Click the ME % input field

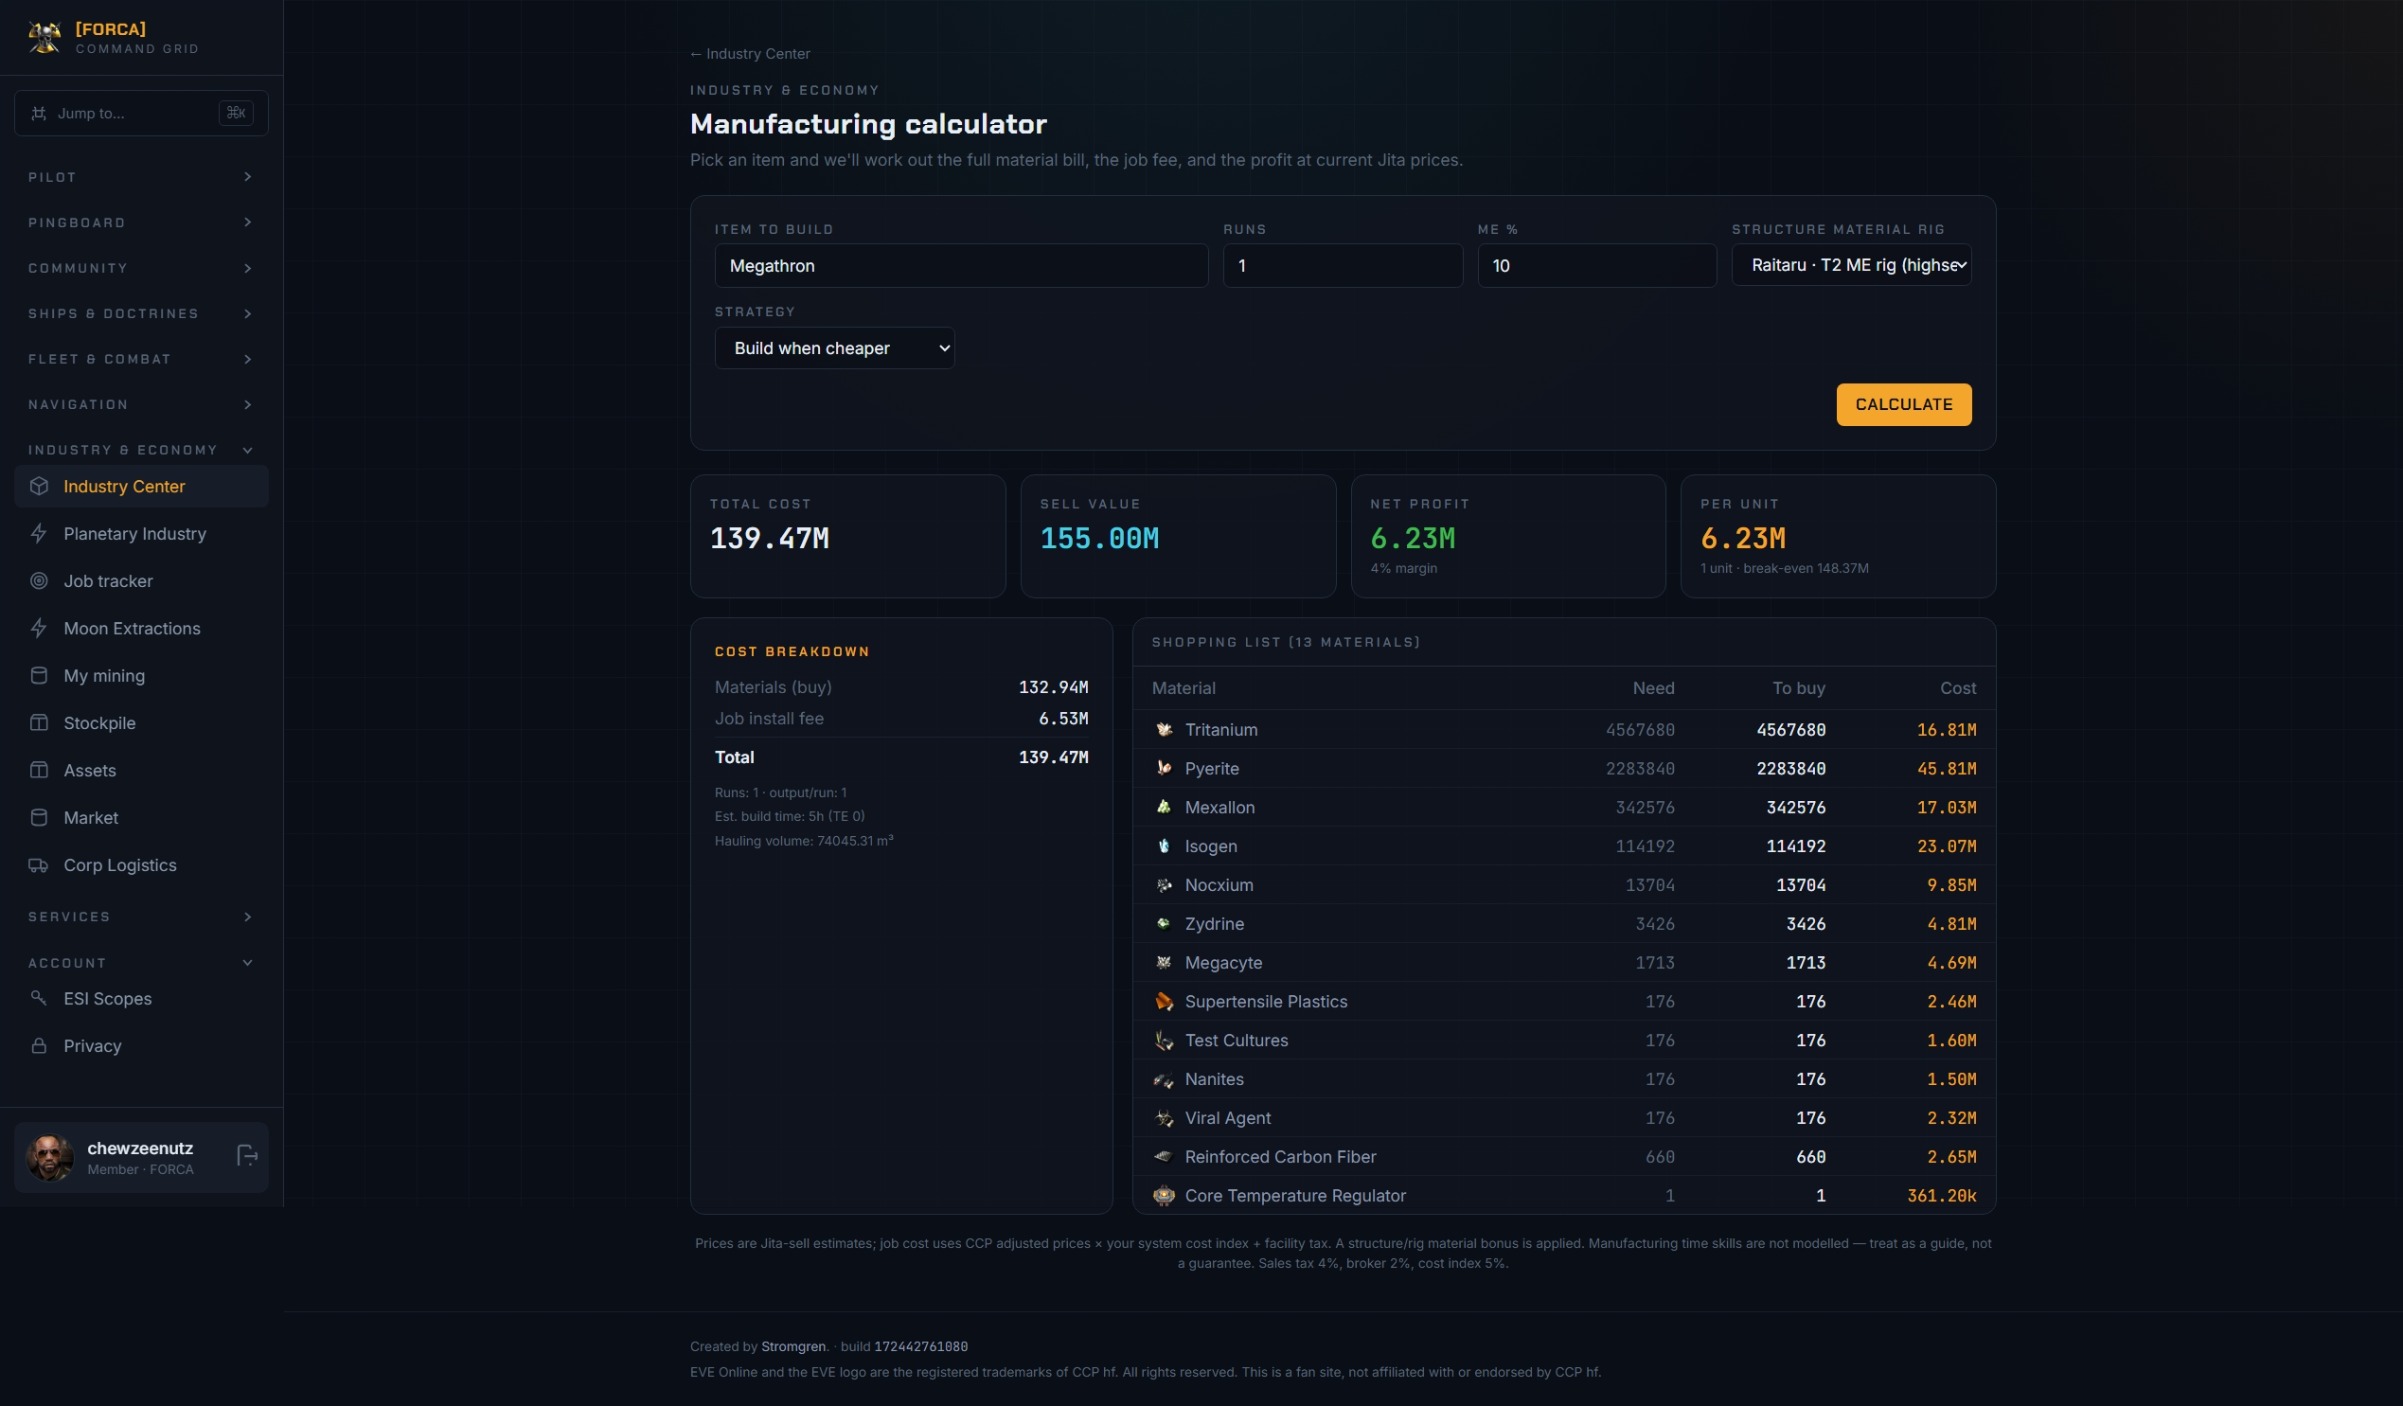click(x=1597, y=266)
